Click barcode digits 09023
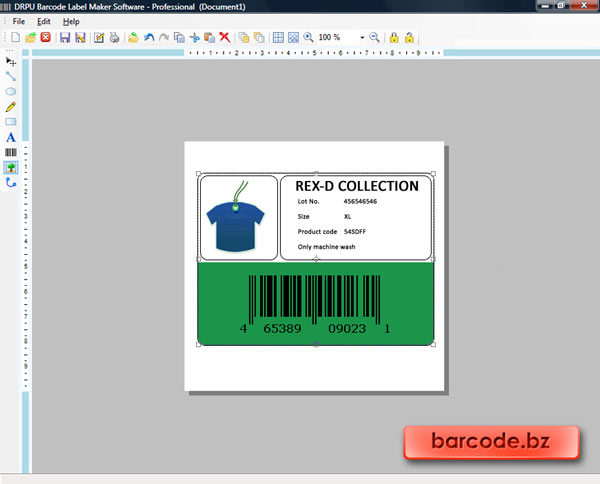 click(x=347, y=329)
